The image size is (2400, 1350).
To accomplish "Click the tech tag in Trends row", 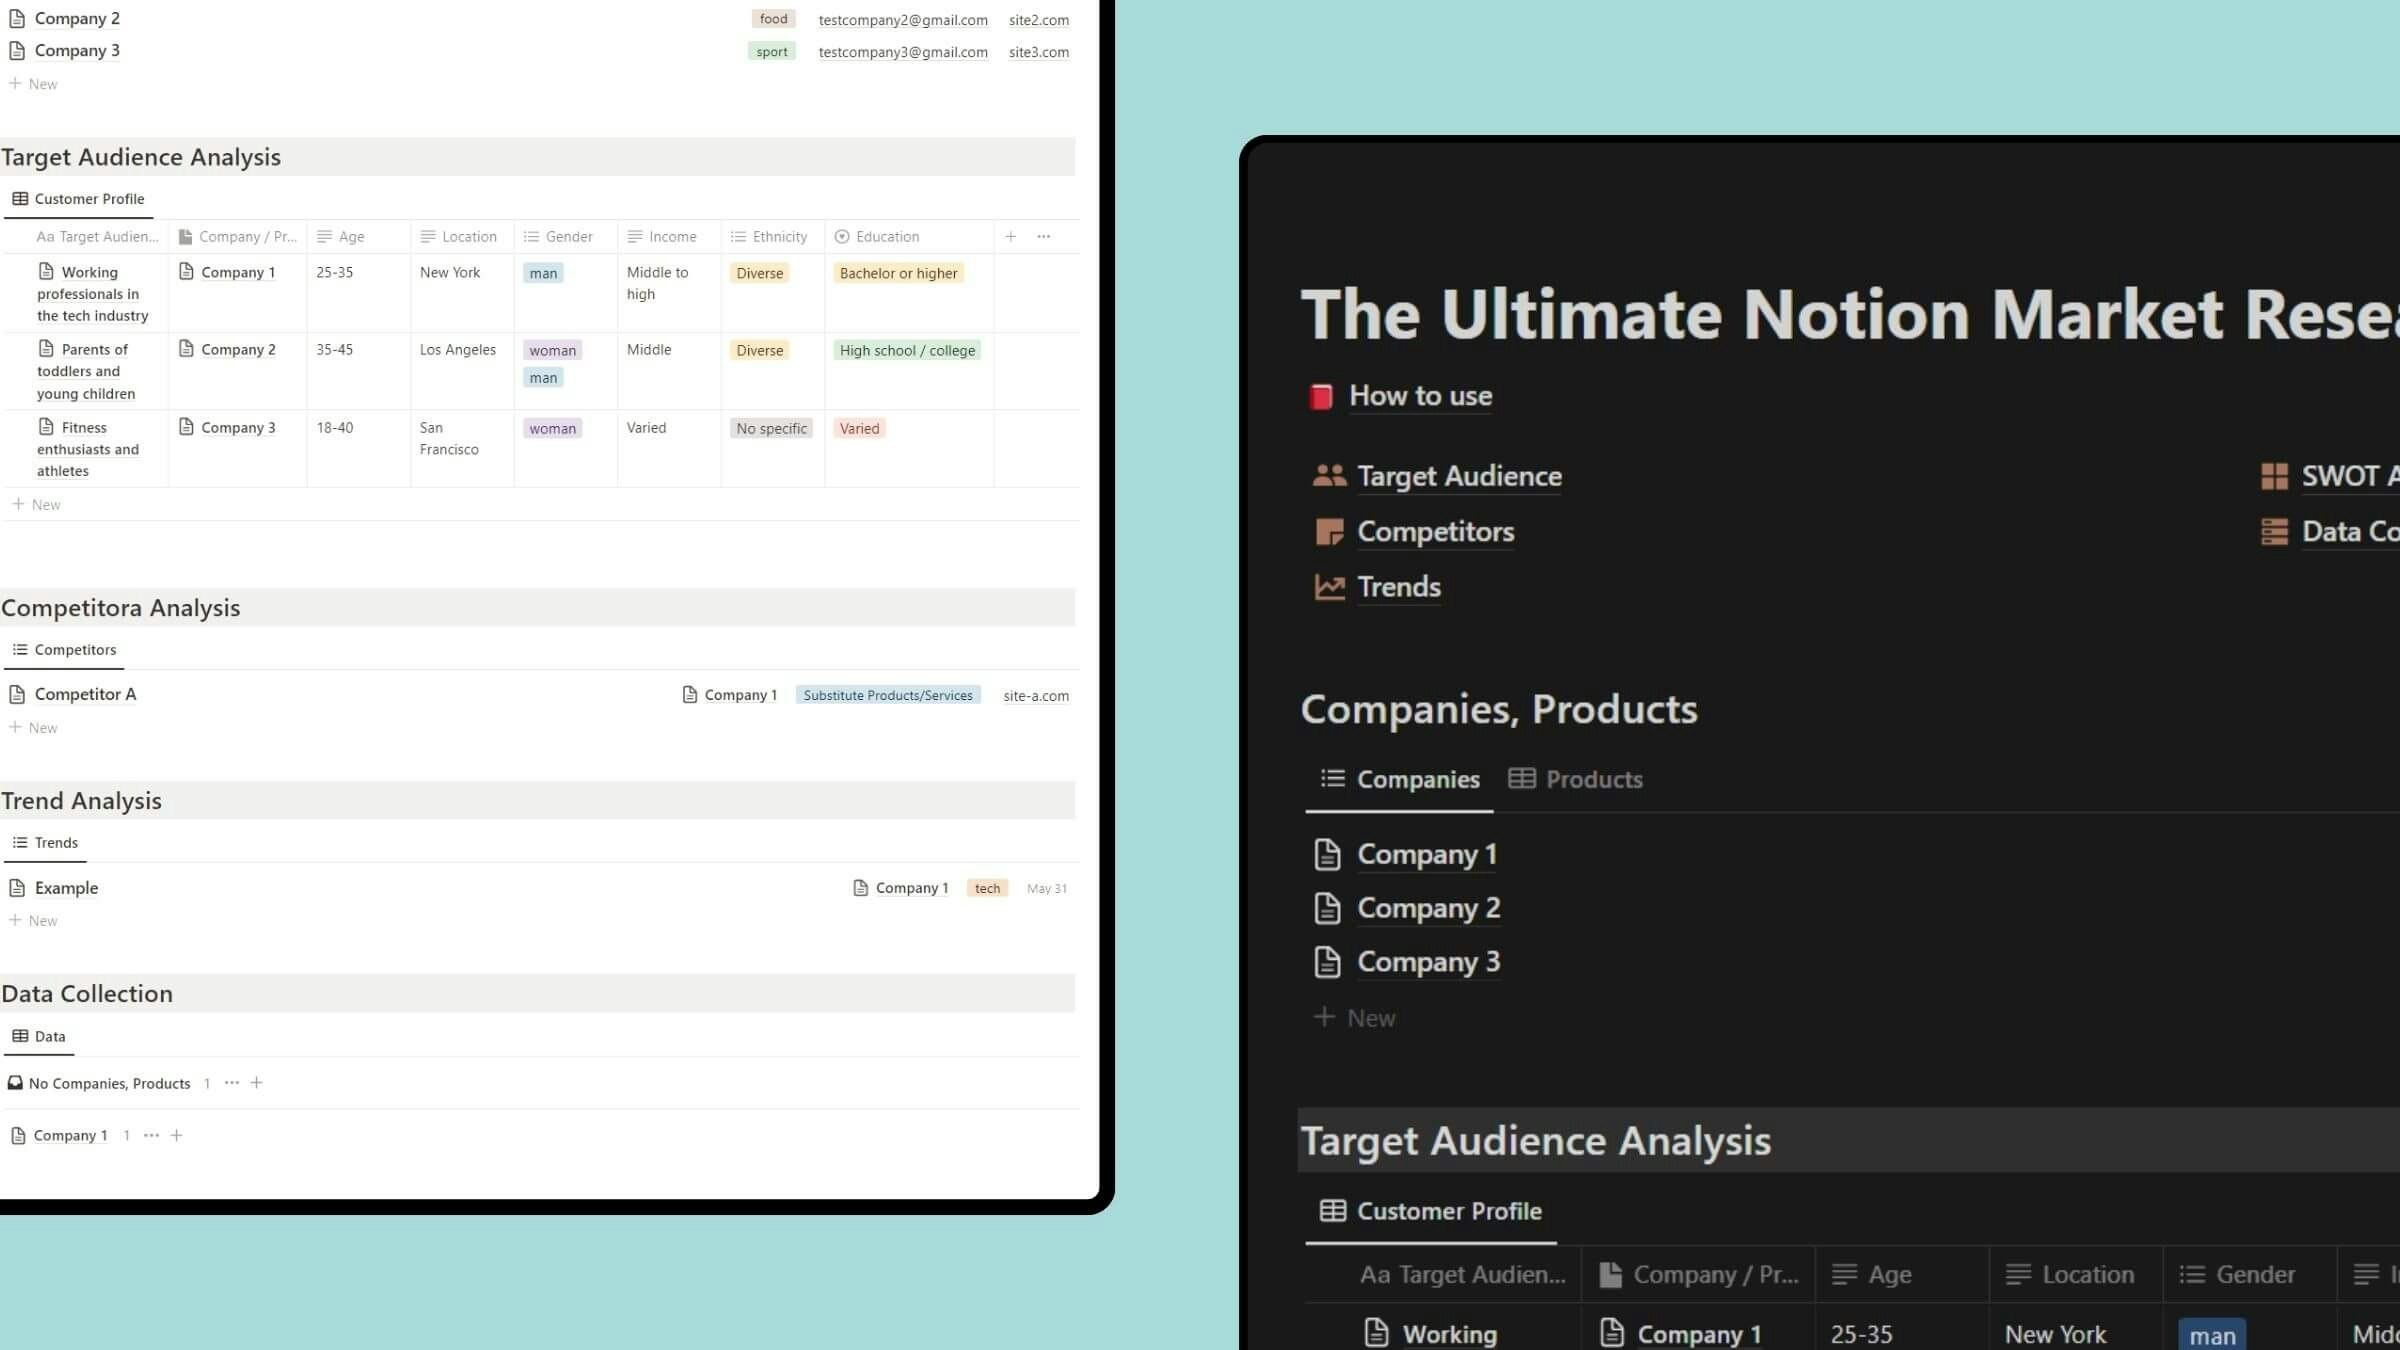I will [987, 888].
